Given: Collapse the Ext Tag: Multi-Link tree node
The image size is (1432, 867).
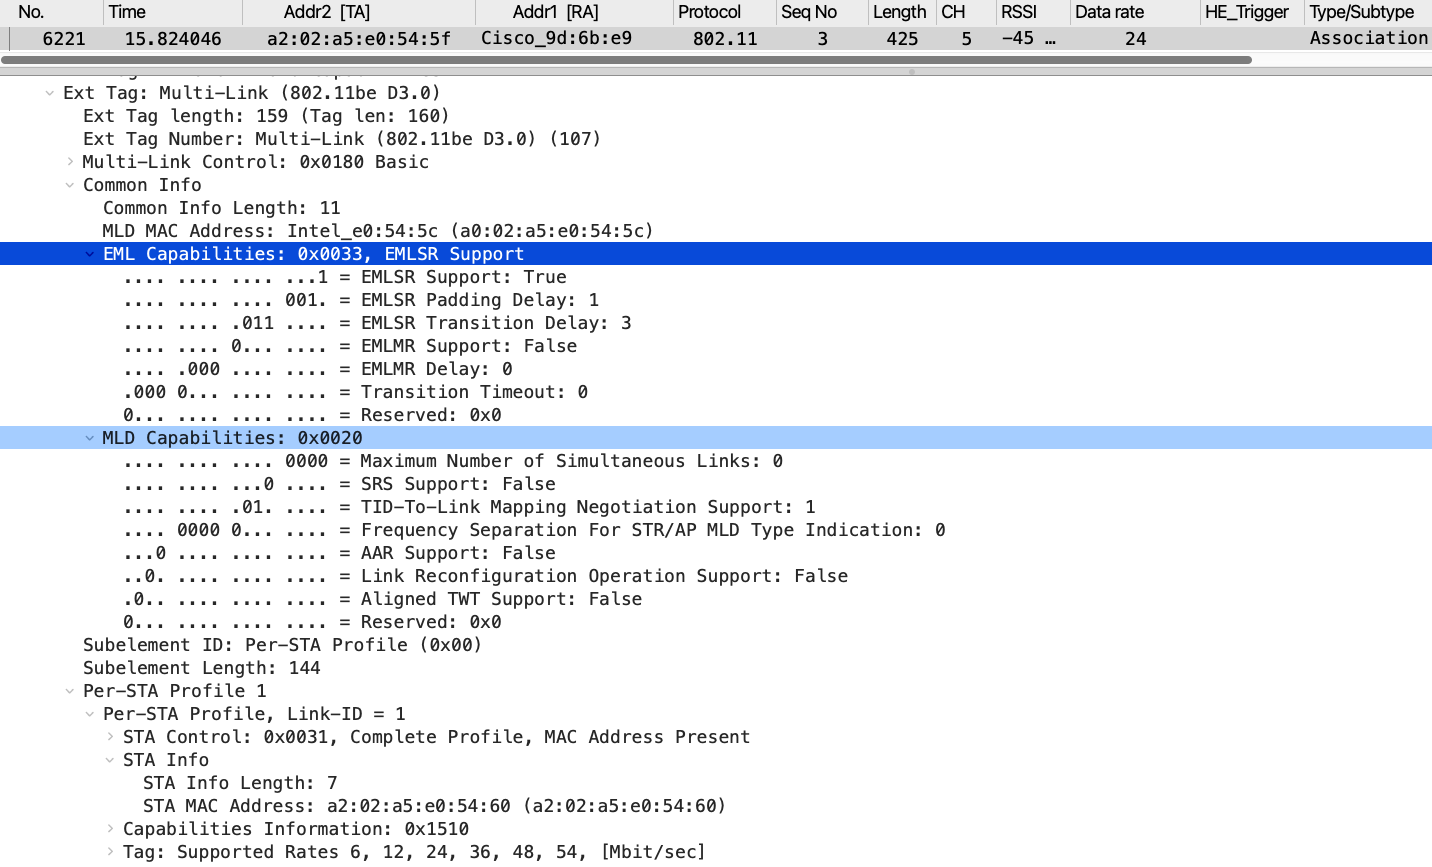Looking at the screenshot, I should click(50, 93).
